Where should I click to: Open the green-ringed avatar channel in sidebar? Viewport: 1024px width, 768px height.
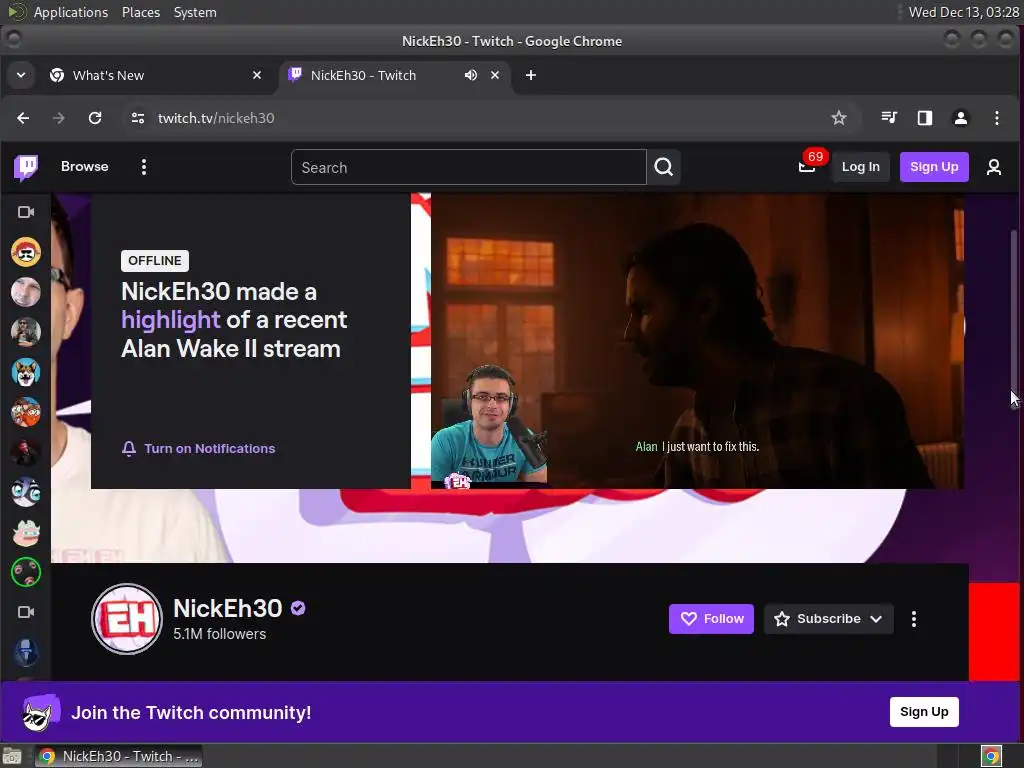click(x=26, y=573)
